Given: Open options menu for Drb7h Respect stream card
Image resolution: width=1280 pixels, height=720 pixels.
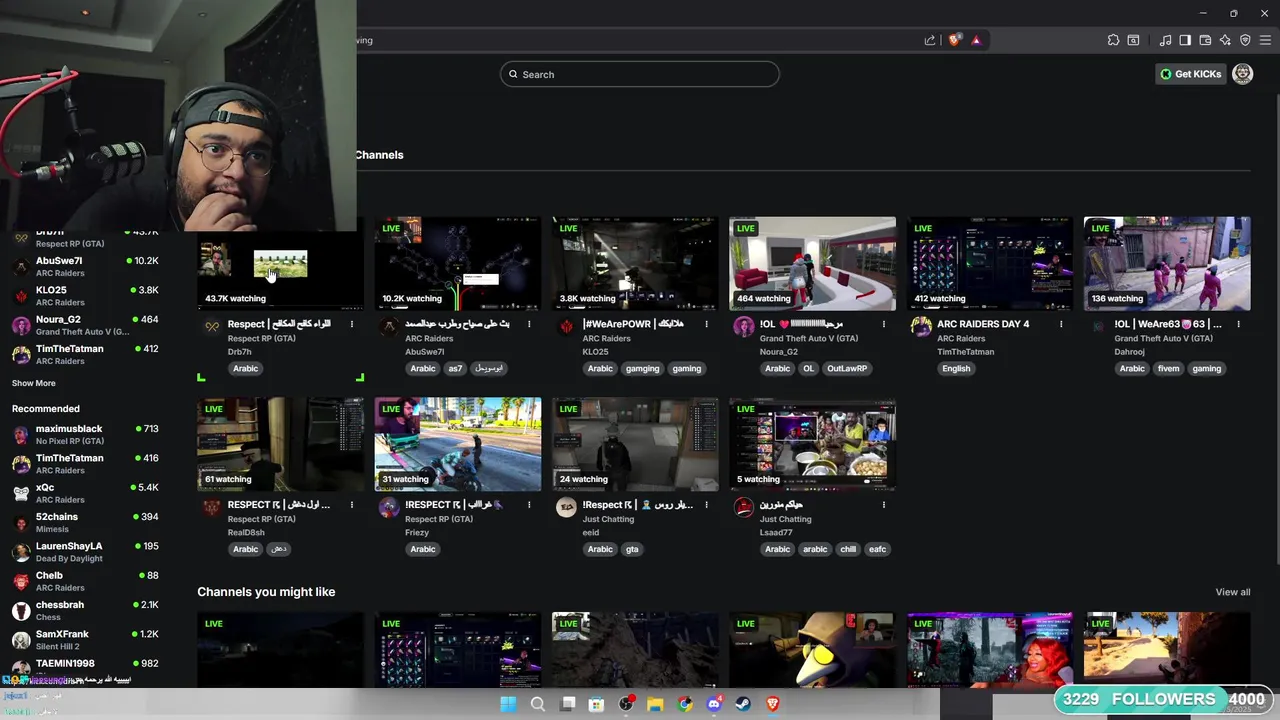Looking at the screenshot, I should [x=352, y=324].
